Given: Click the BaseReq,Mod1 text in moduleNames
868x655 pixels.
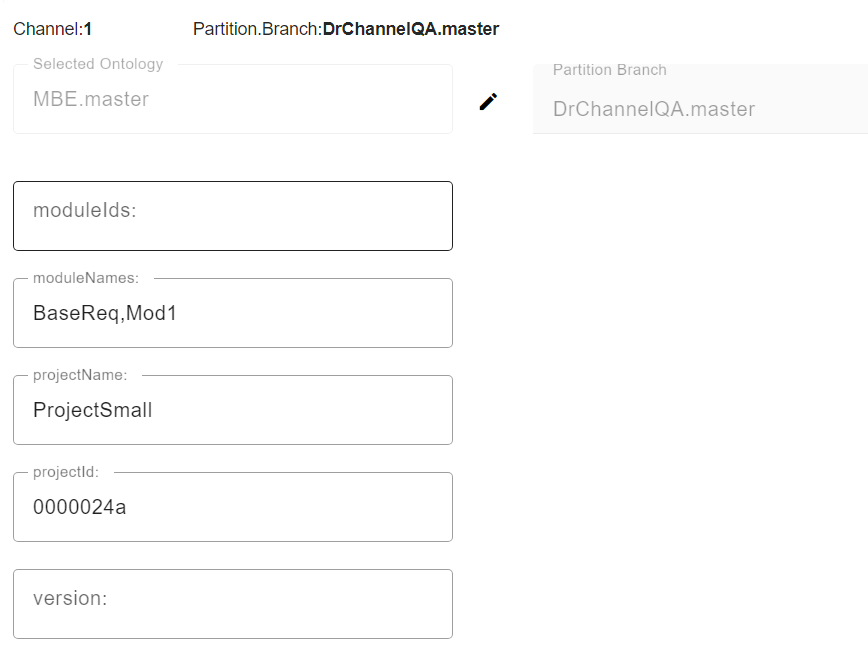Looking at the screenshot, I should click(x=105, y=313).
